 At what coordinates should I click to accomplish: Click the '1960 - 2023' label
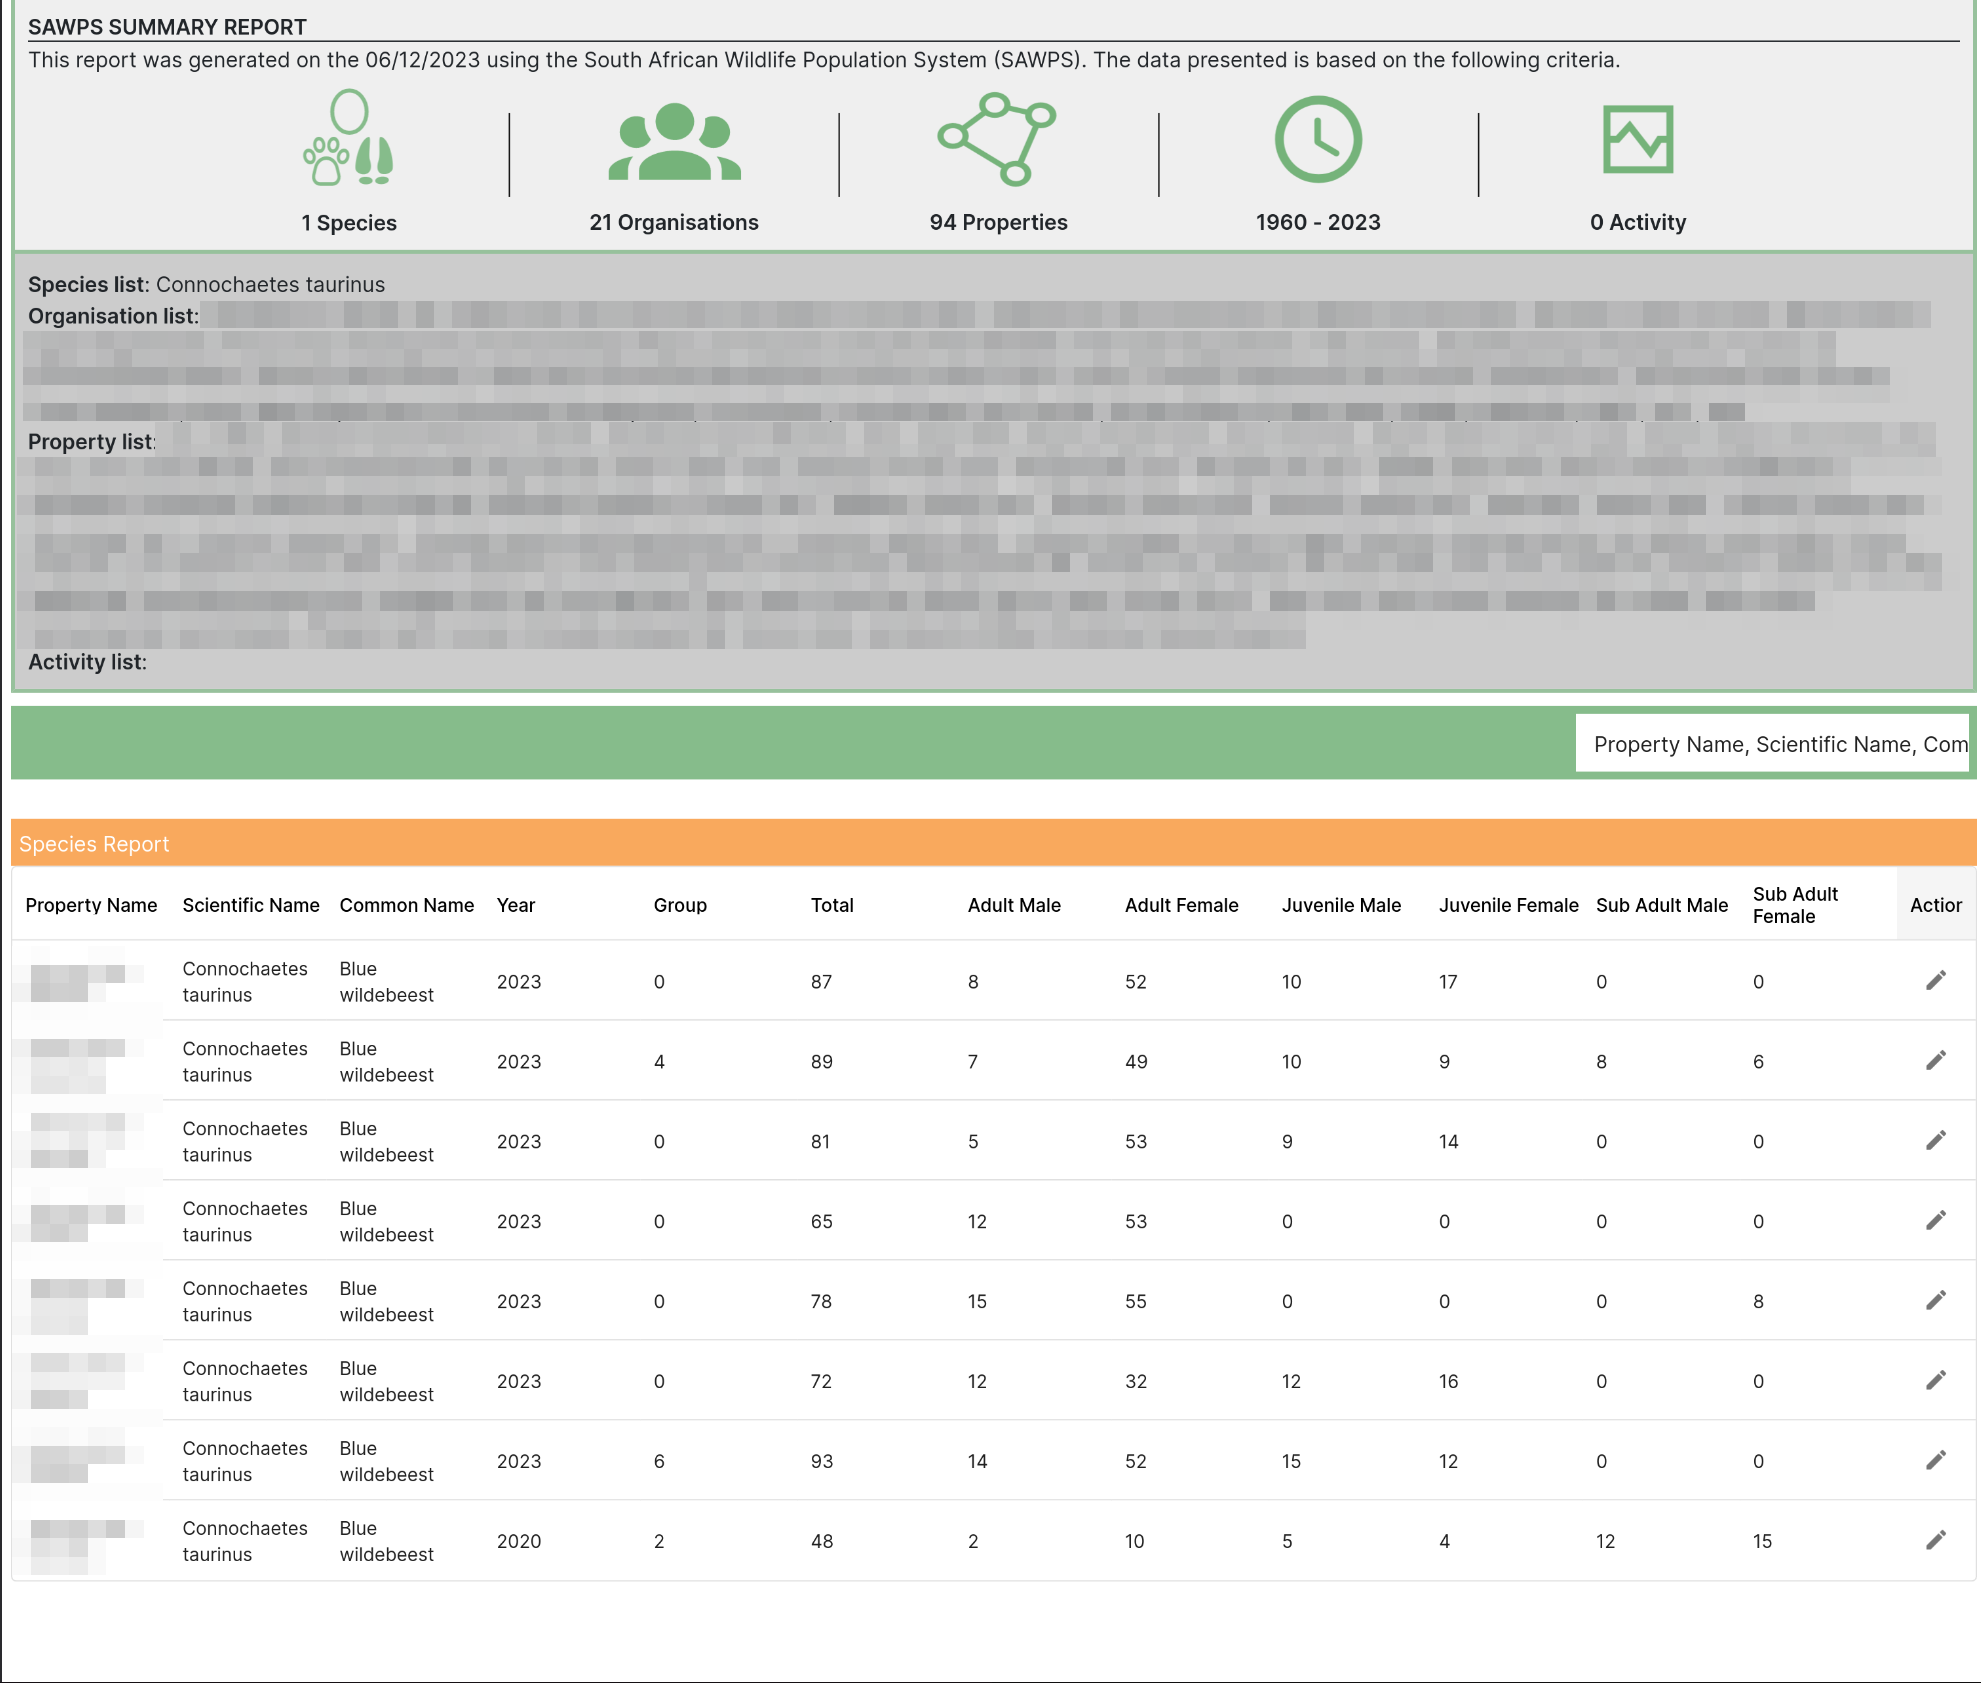[1318, 222]
